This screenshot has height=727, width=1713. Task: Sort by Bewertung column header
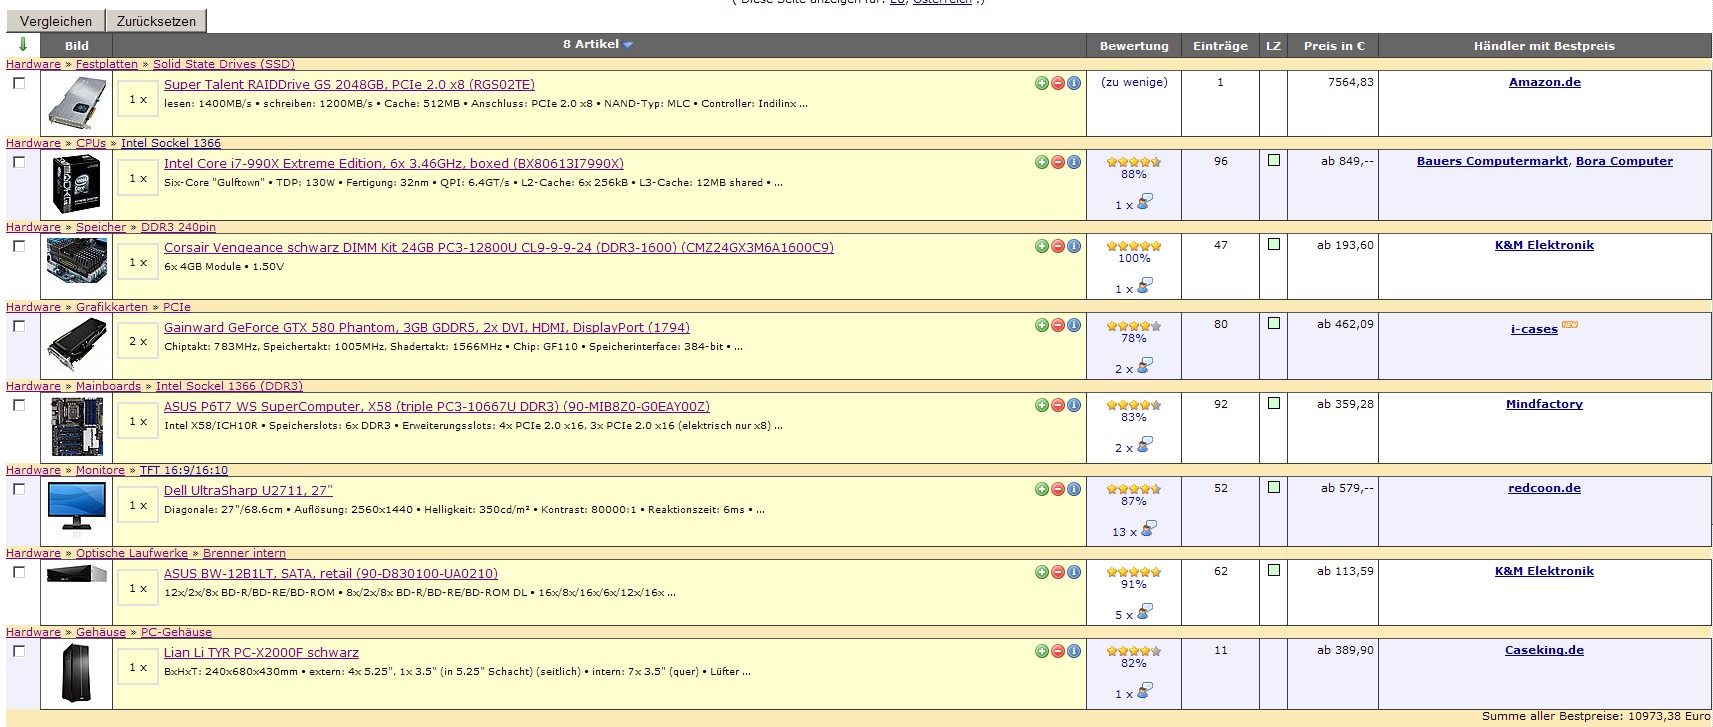tap(1134, 46)
